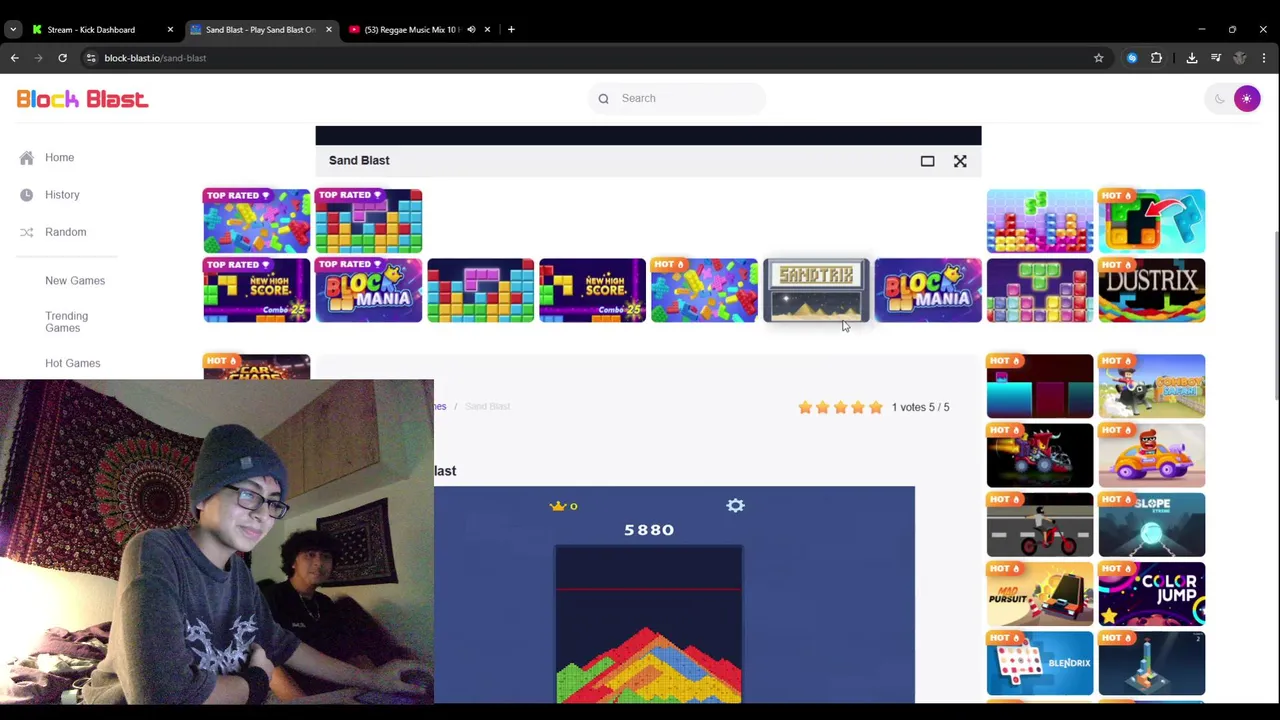Open the monster truck game thumbnail
Viewport: 1280px width, 720px height.
pos(1040,455)
